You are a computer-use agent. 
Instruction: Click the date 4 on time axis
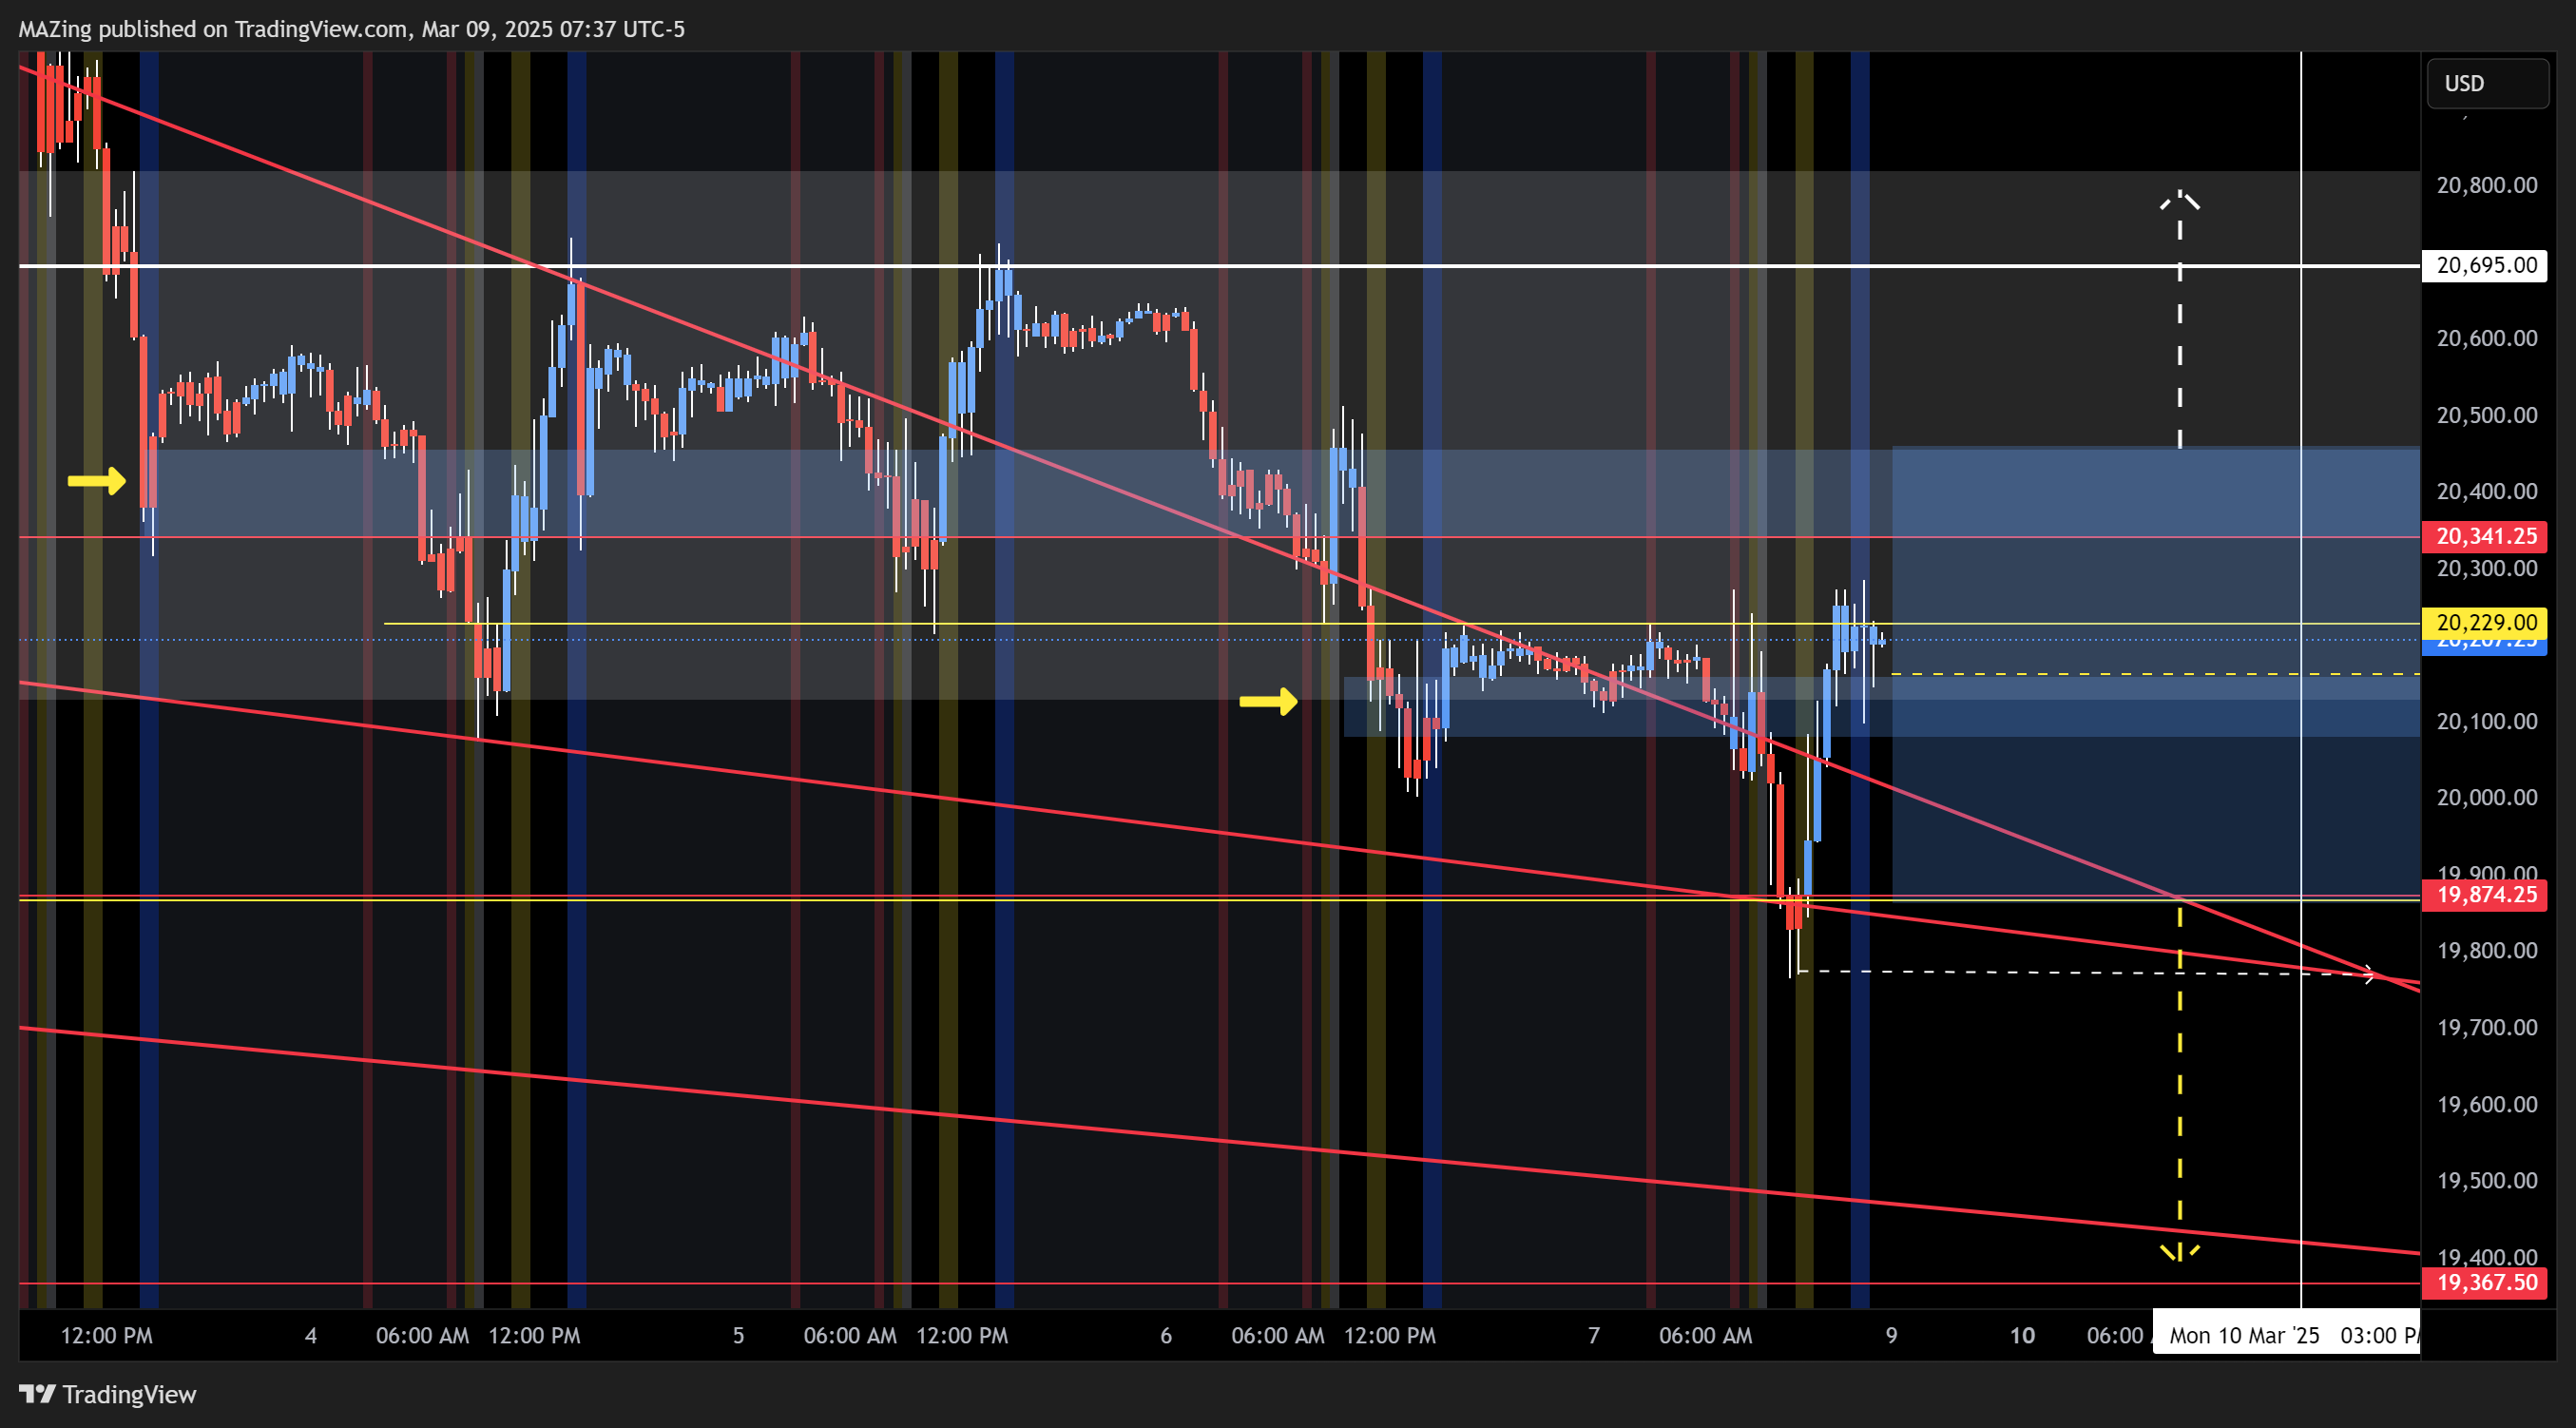(x=311, y=1335)
